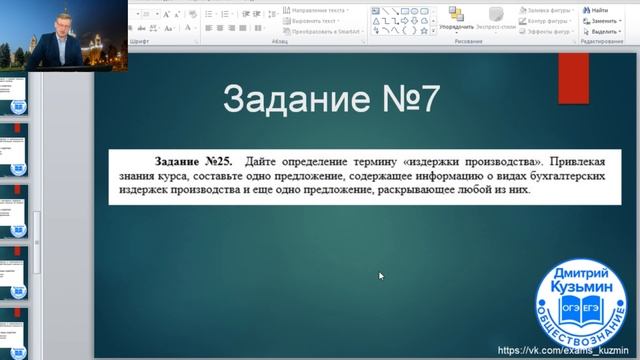This screenshot has height=360, width=640.
Task: Select the 5-Point Star shape
Action: coord(424,31)
